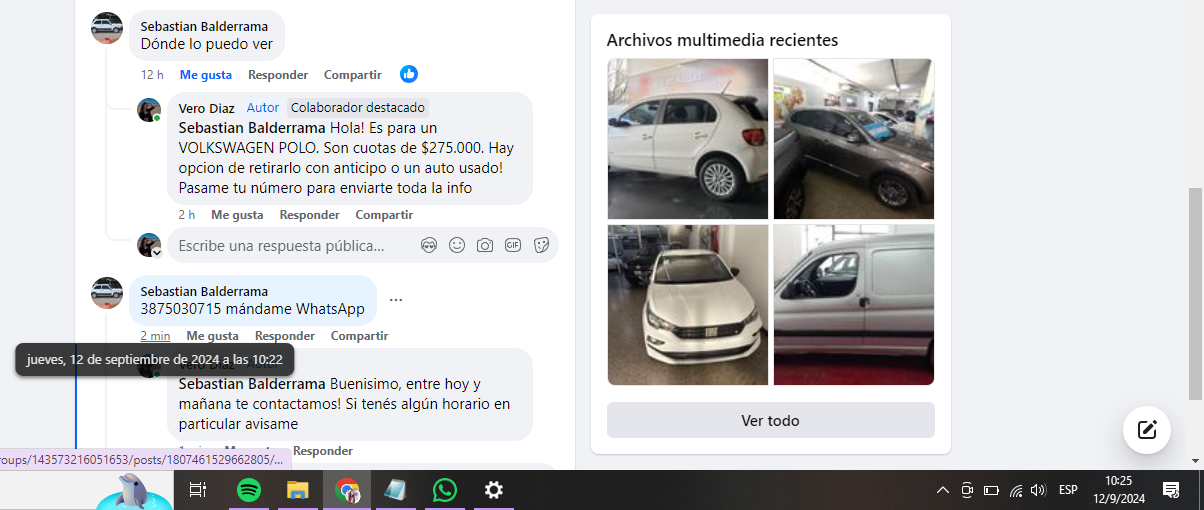Check battery status in system tray
Screen dimensions: 1204x510
[991, 490]
